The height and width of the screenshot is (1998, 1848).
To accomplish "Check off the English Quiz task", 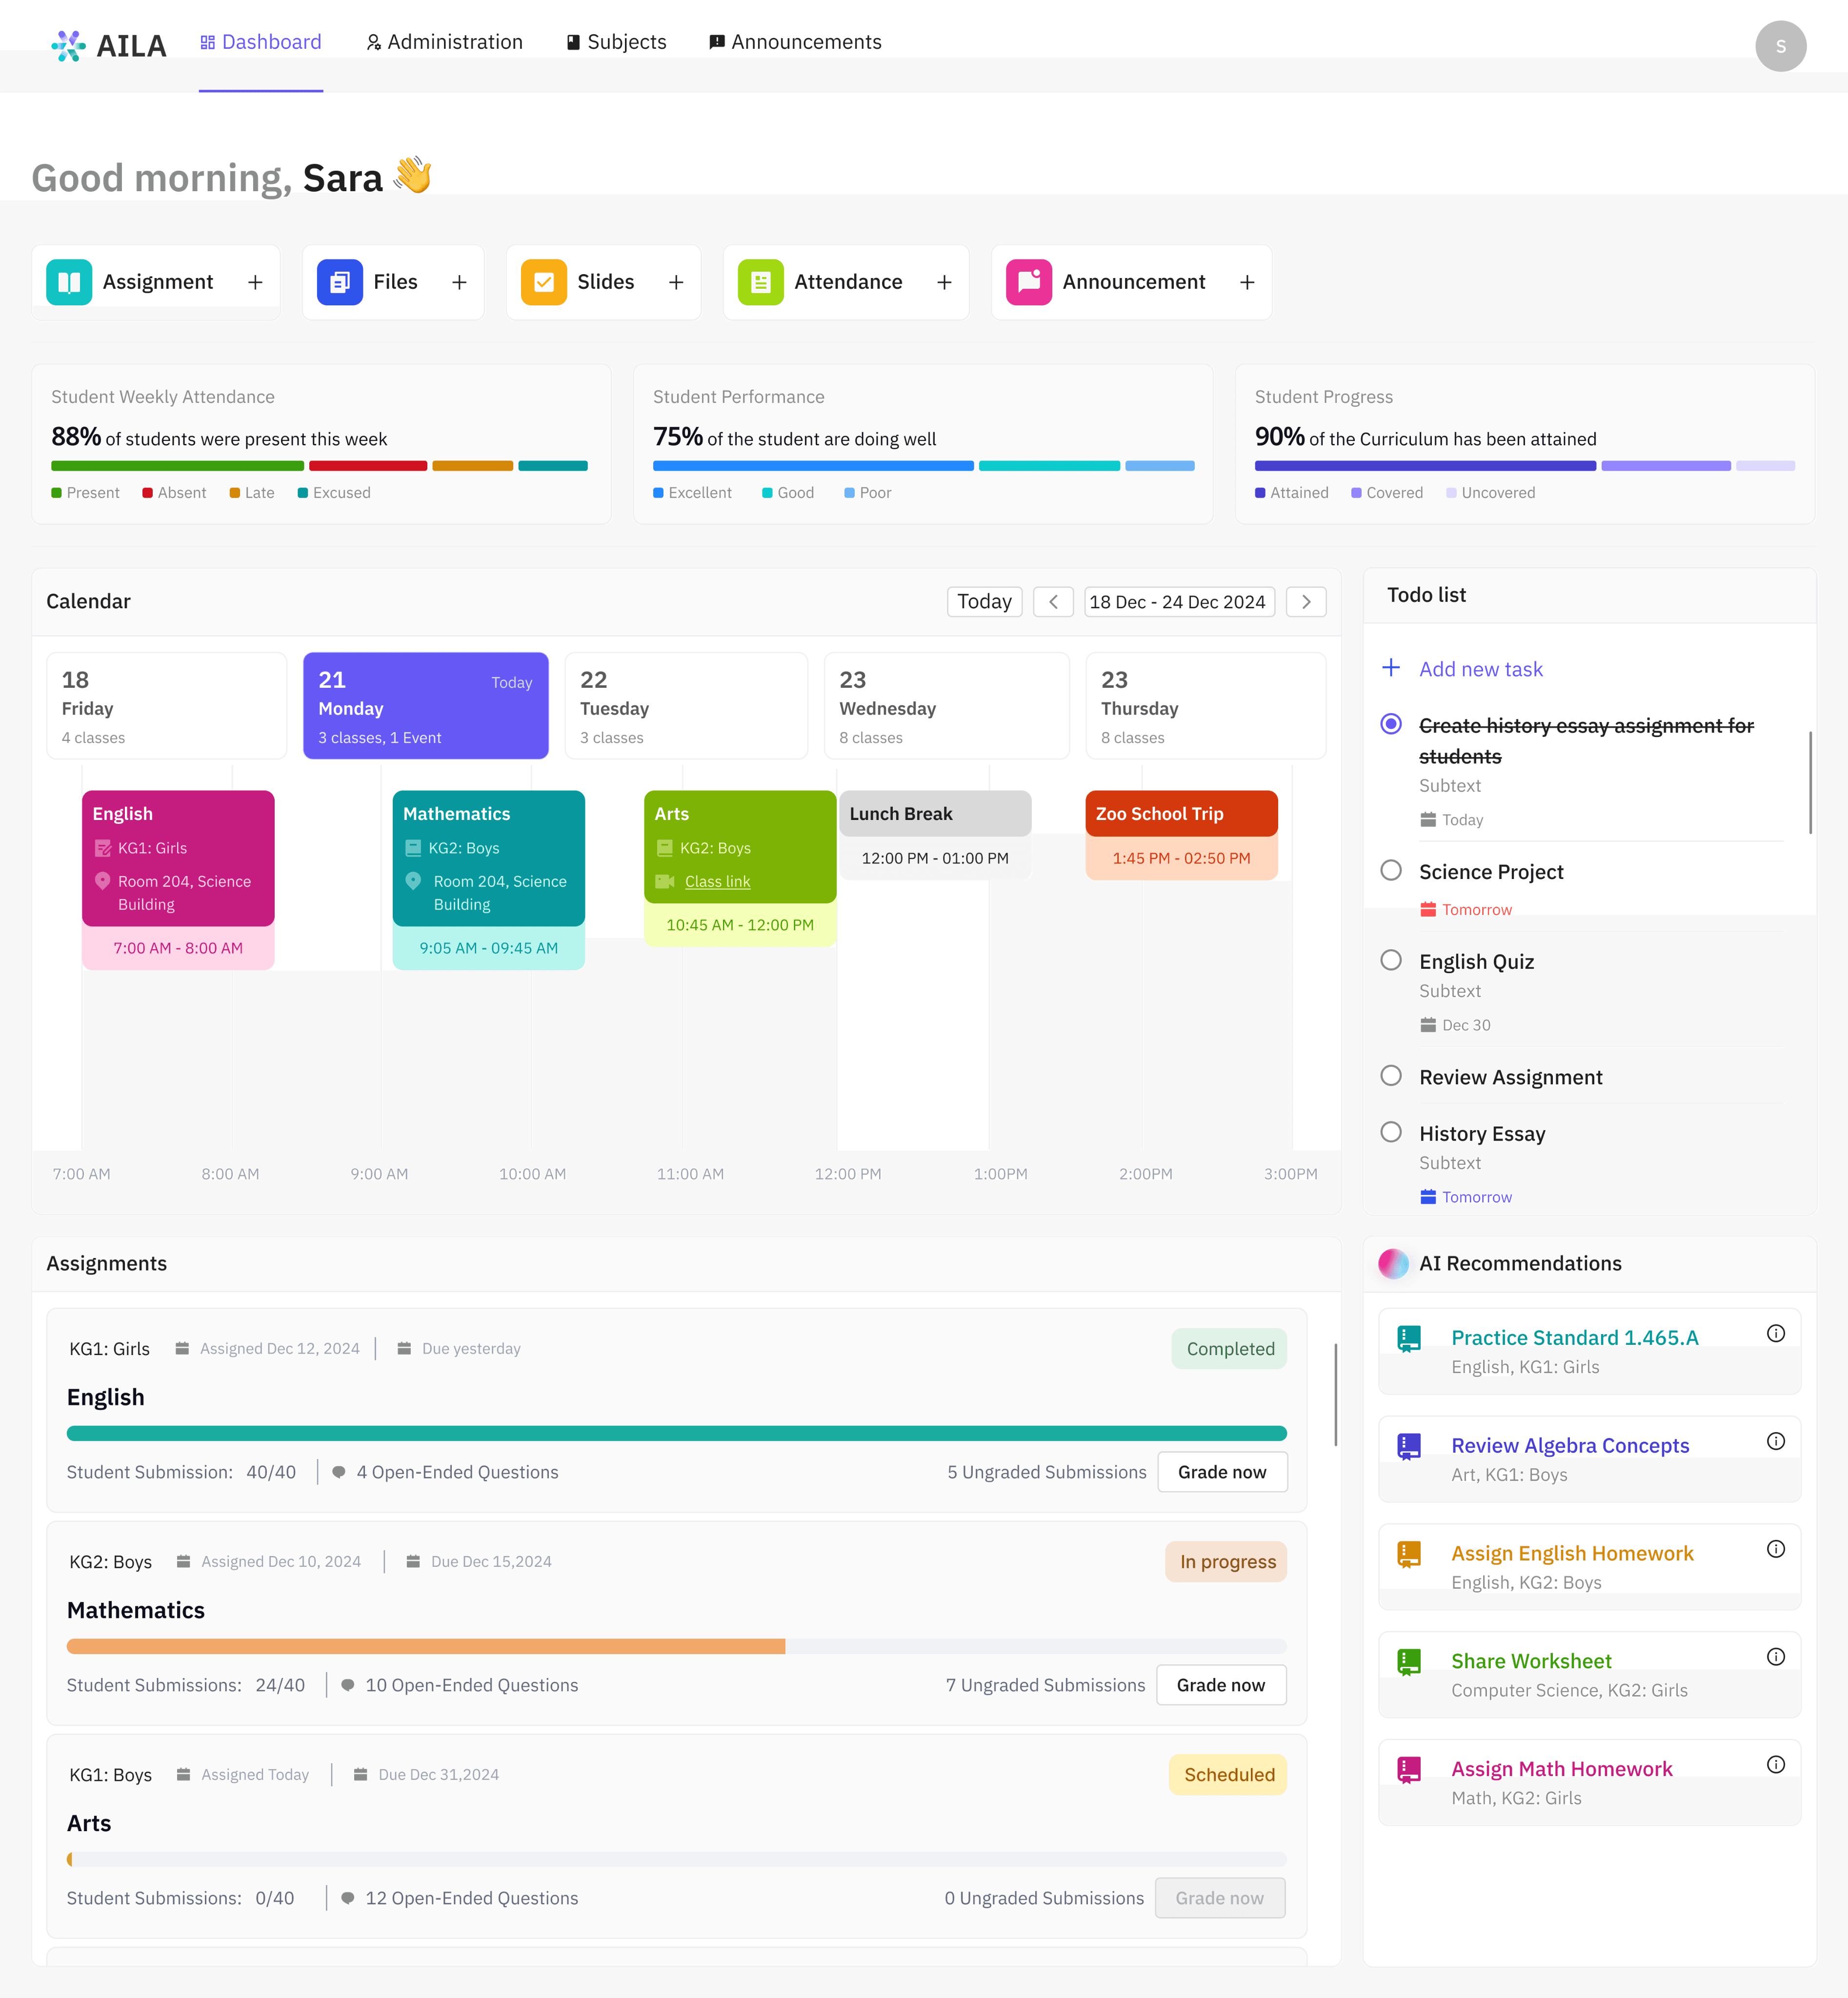I will click(x=1390, y=960).
